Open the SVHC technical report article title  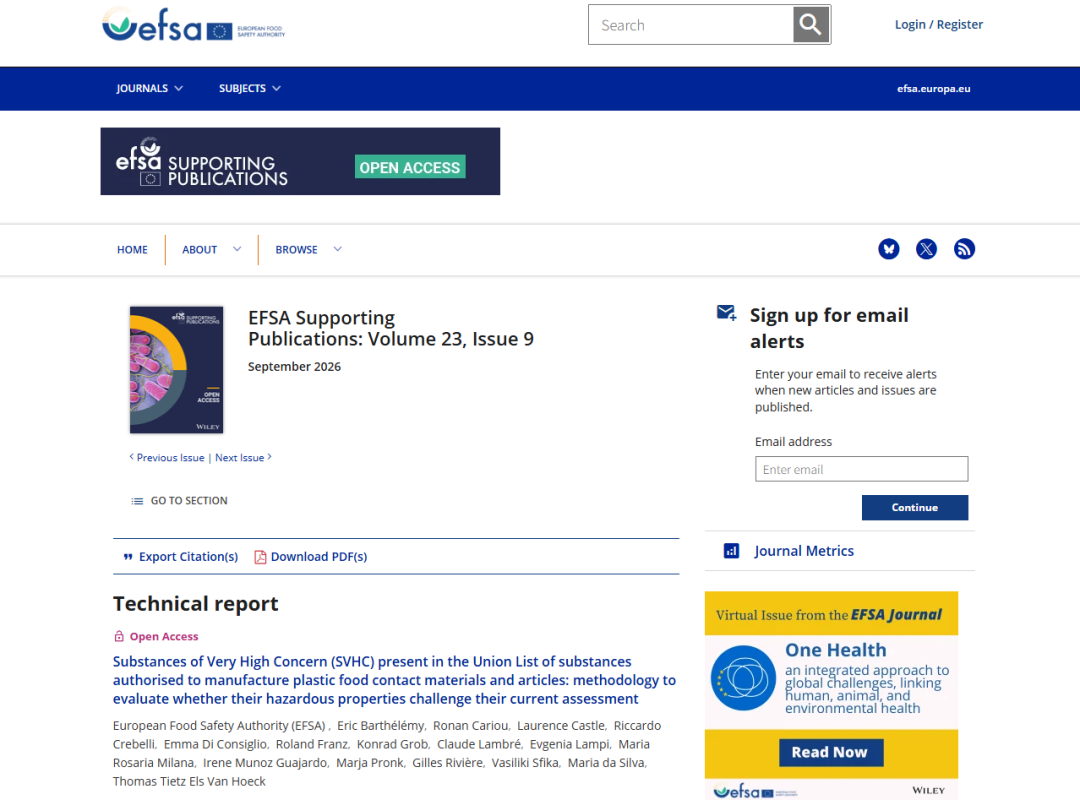395,680
